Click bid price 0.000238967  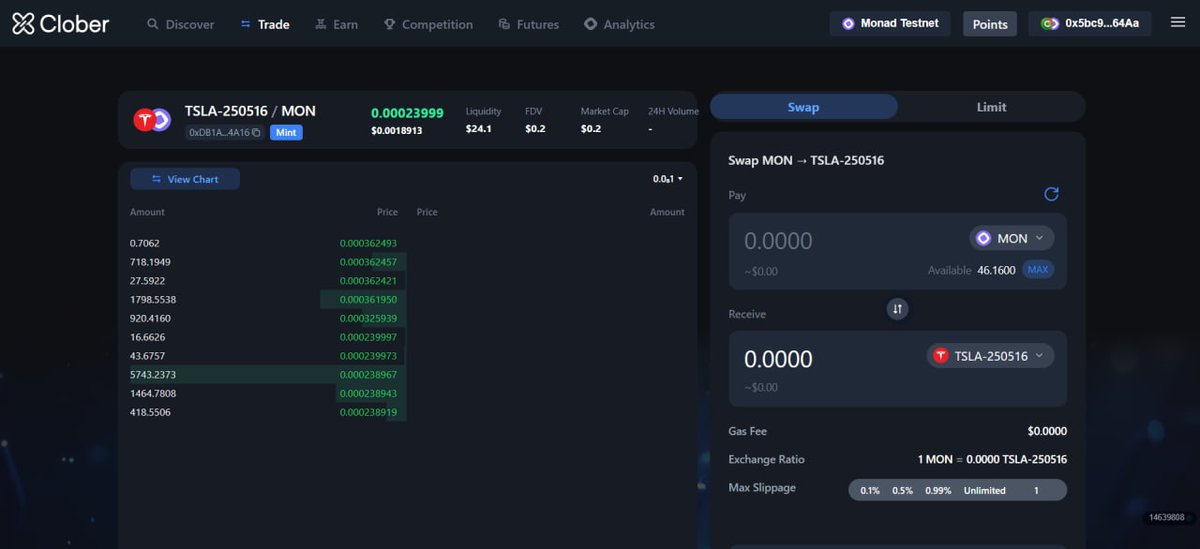pos(368,375)
